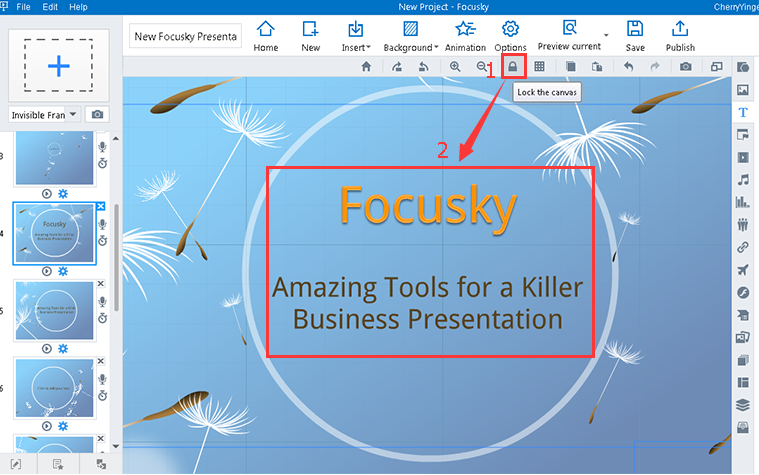Image resolution: width=759 pixels, height=475 pixels.
Task: Open frame 5 settings gear
Action: click(x=63, y=349)
